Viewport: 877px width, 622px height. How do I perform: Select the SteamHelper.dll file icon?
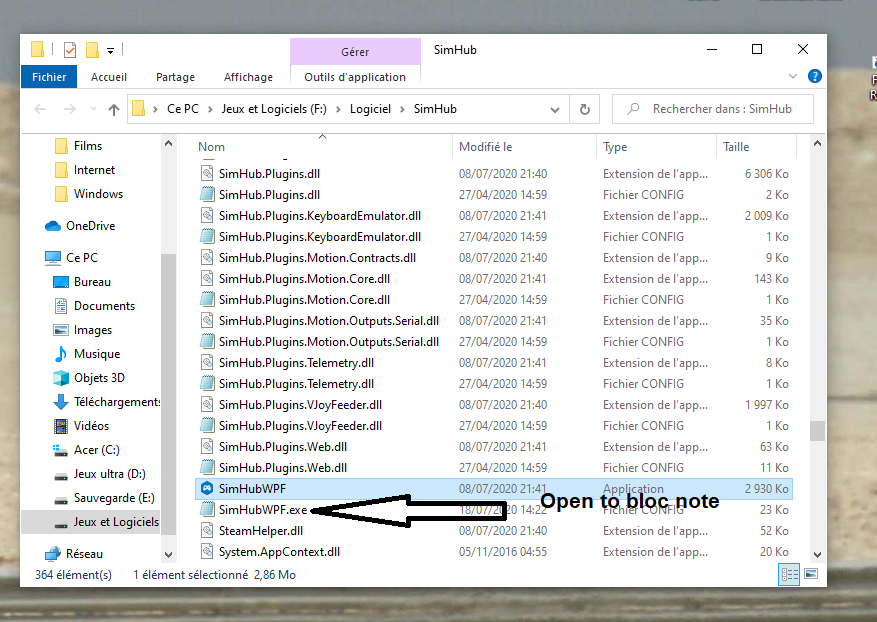(207, 530)
